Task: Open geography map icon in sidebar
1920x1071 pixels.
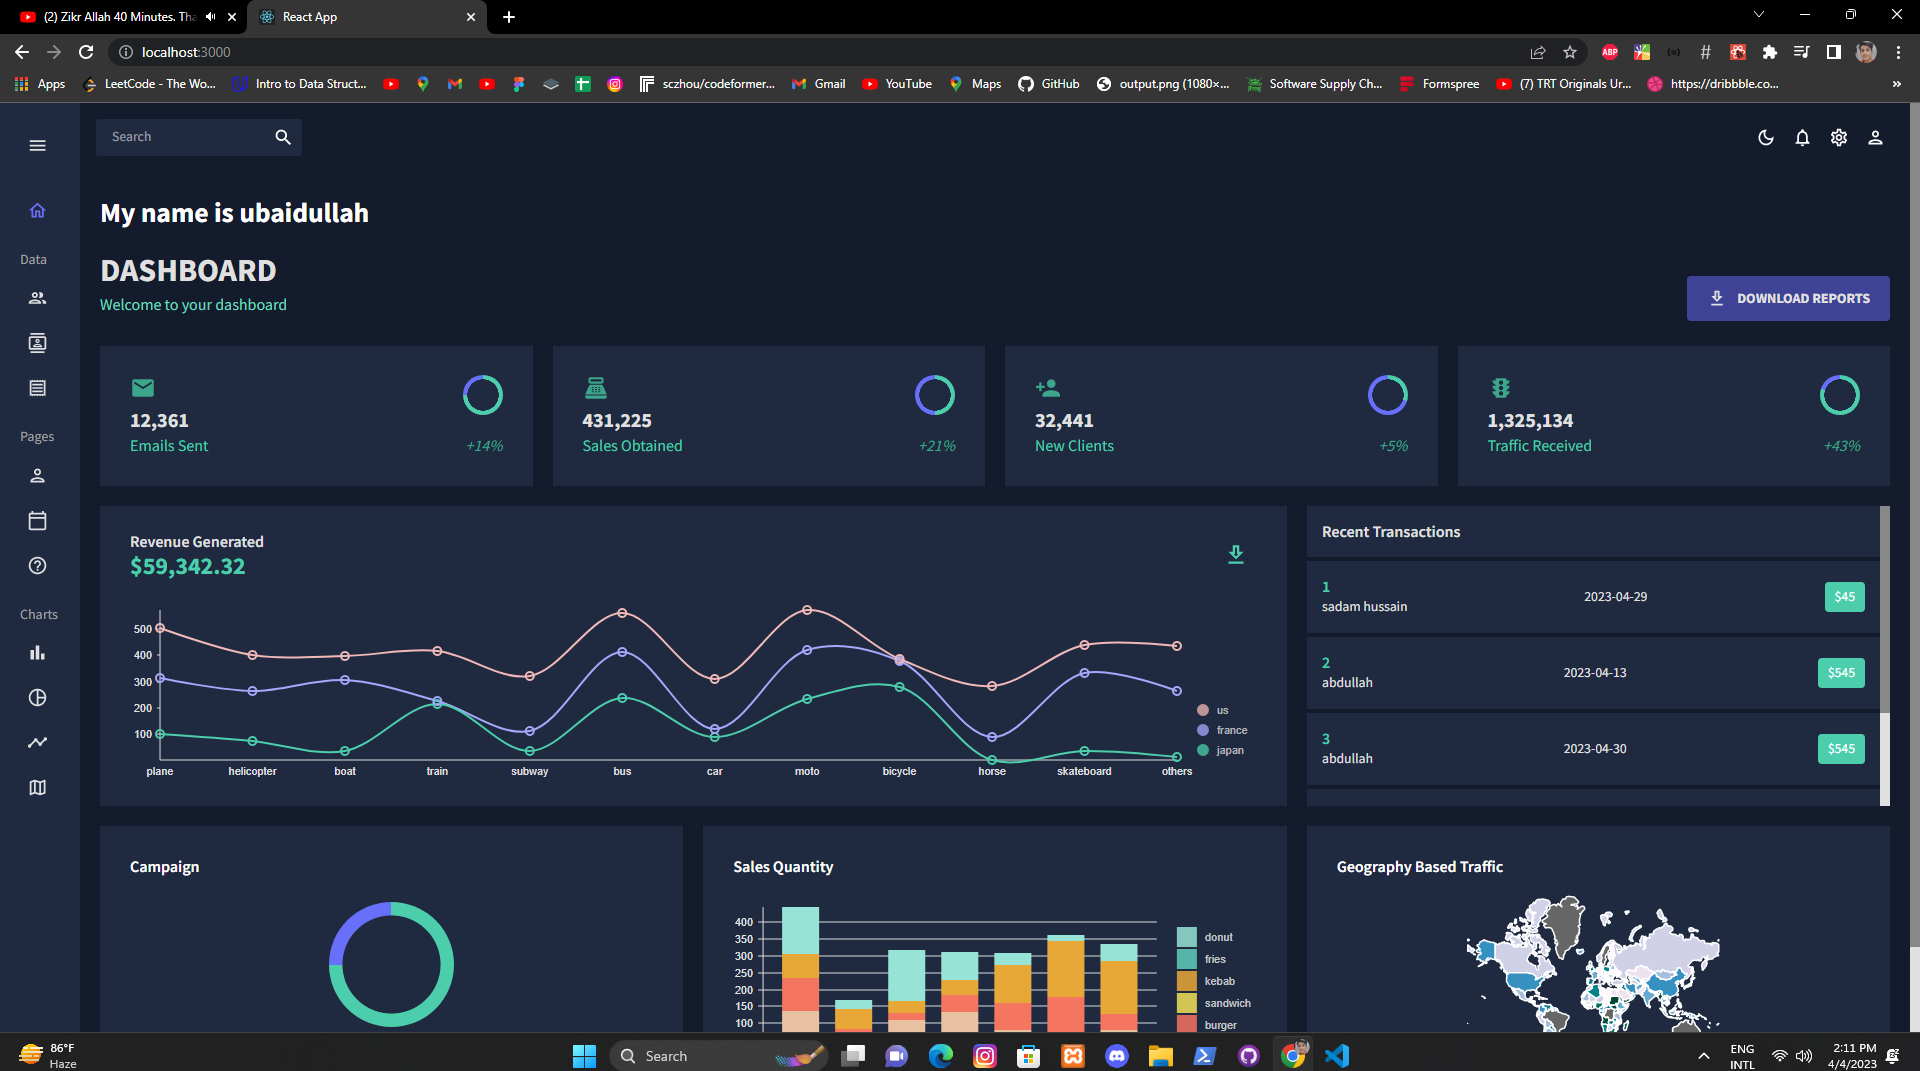Action: pos(38,787)
